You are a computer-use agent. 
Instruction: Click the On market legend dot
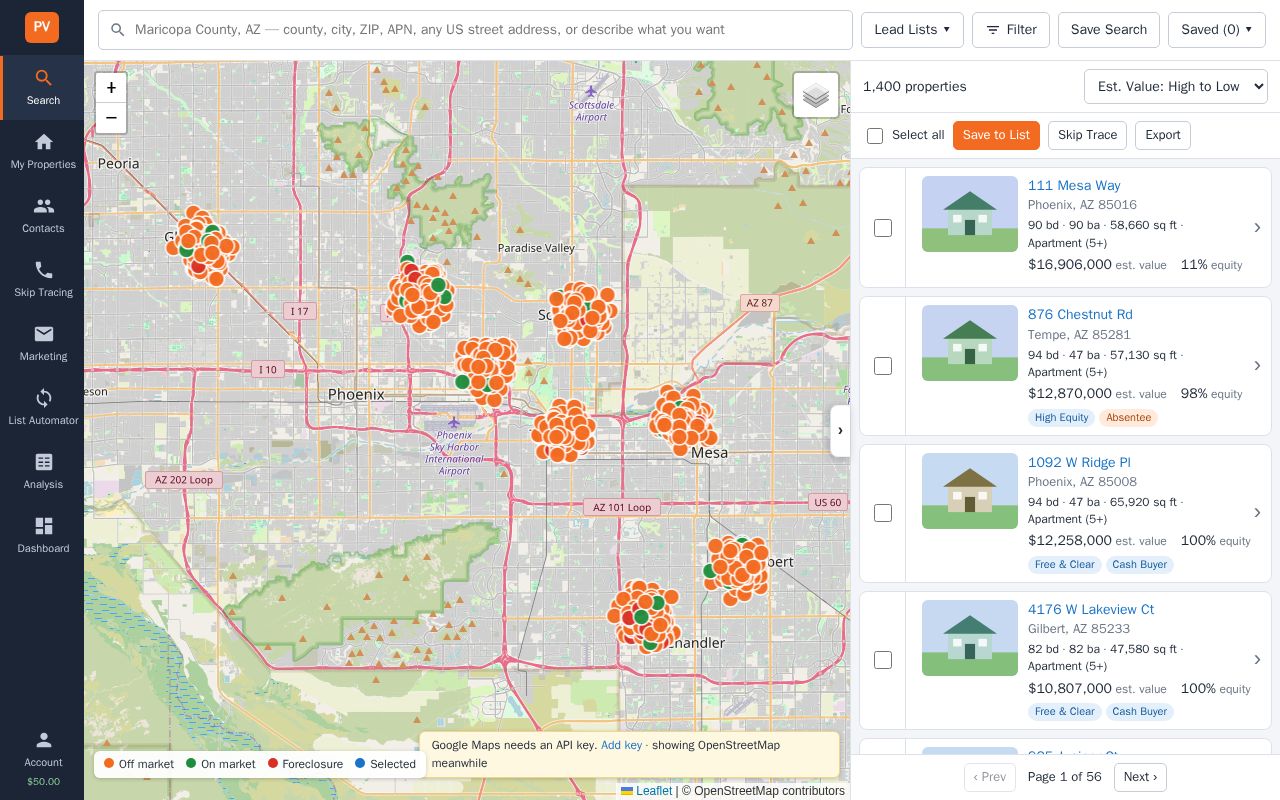point(191,763)
